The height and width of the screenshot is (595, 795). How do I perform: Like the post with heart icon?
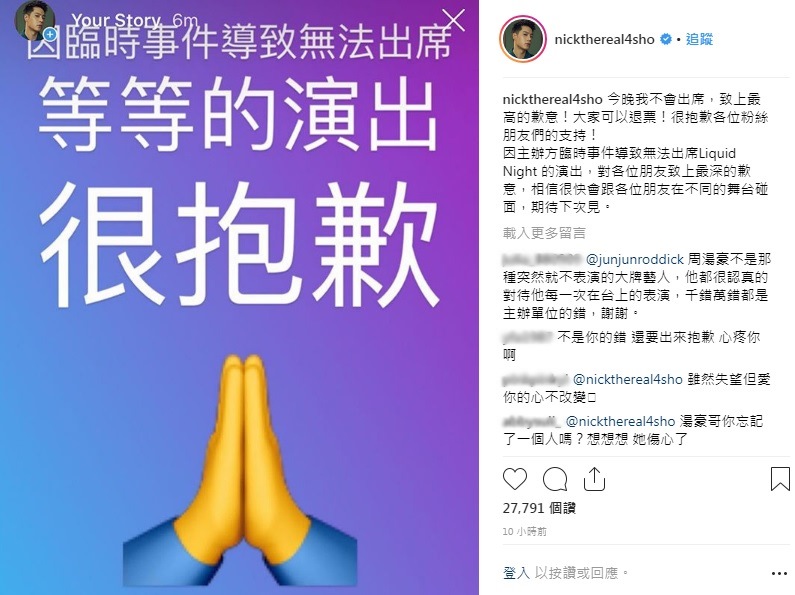click(515, 479)
